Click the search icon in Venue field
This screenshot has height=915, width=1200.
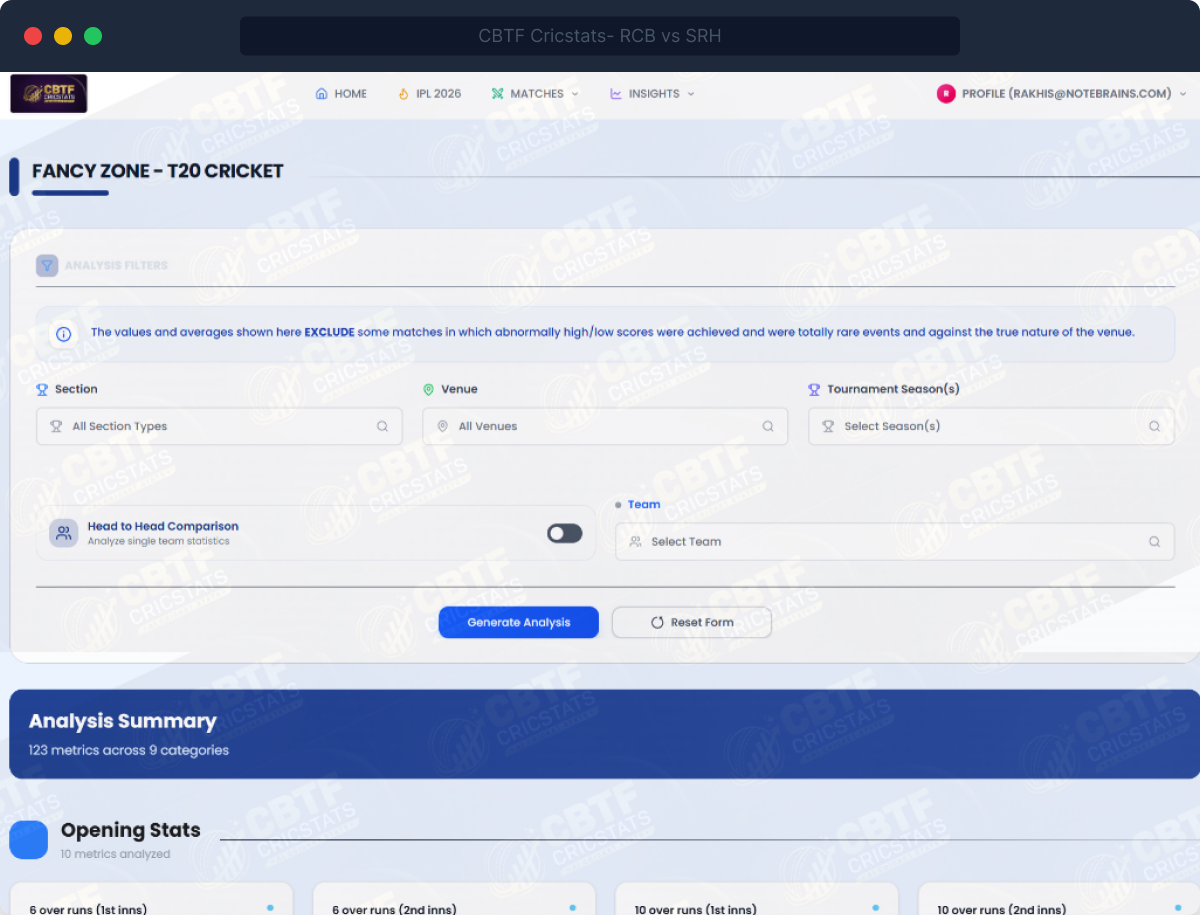tap(768, 426)
